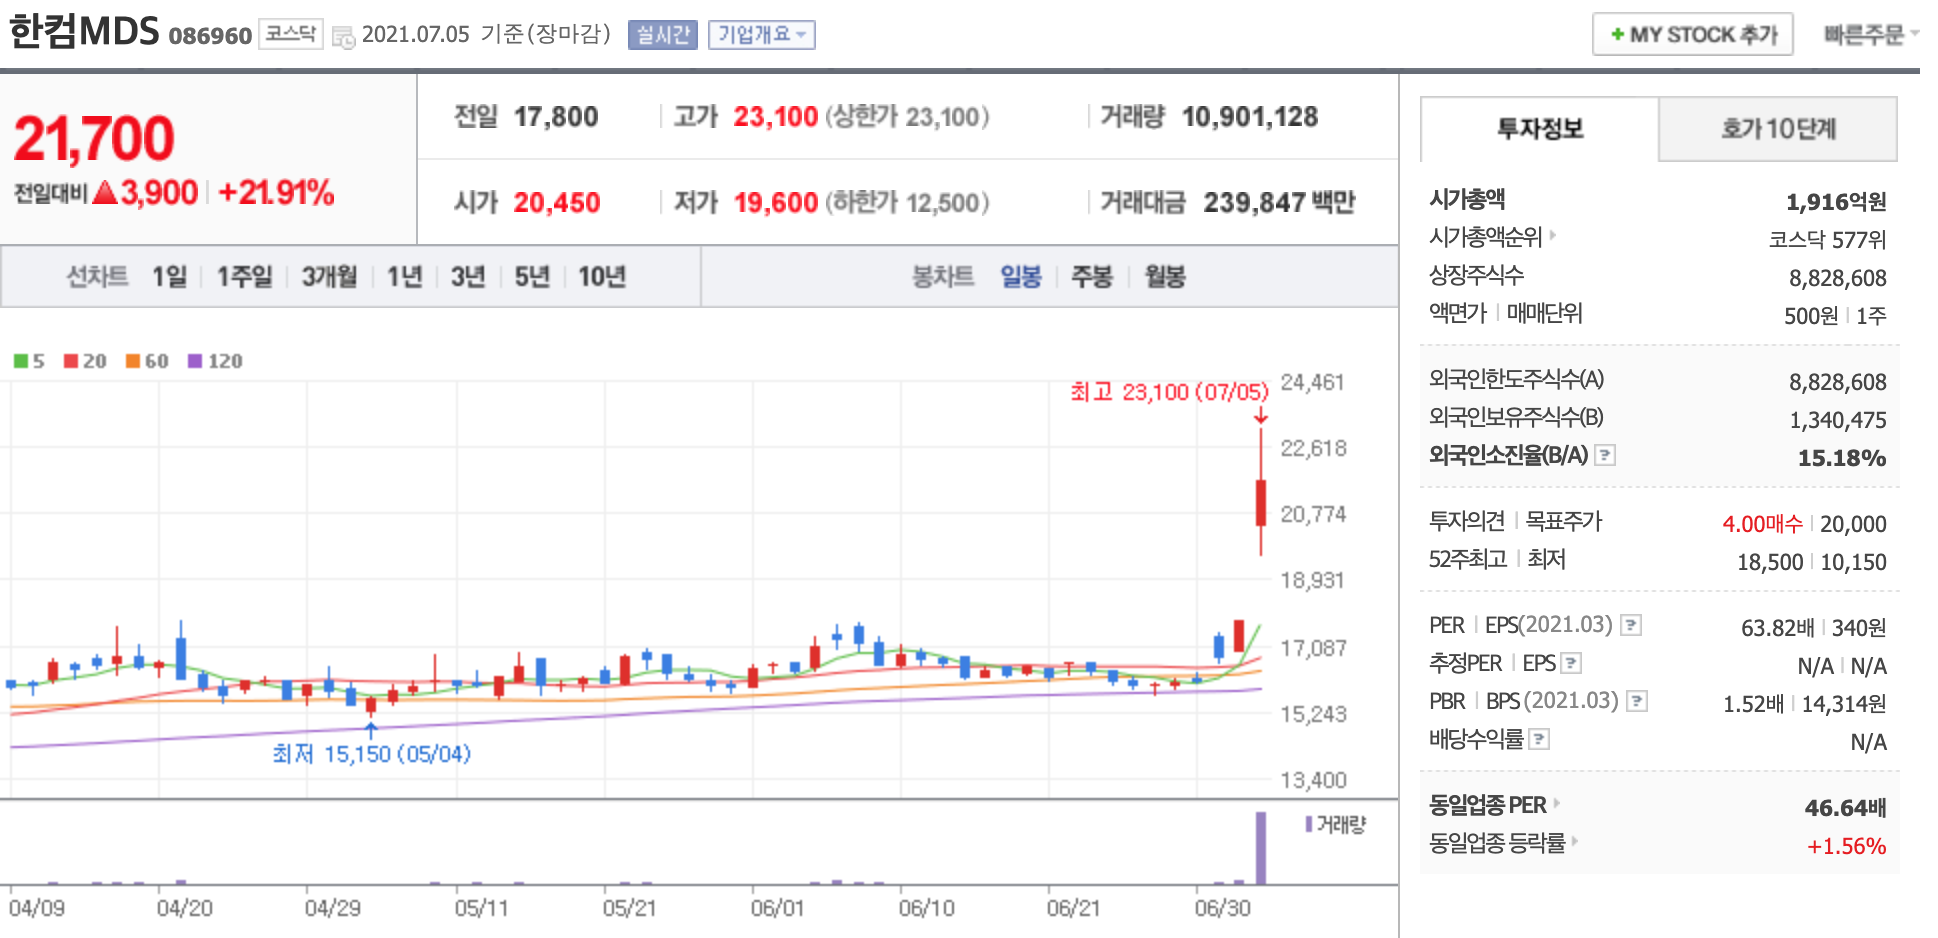
Task: Click the +21.91% change rate
Action: tap(275, 192)
